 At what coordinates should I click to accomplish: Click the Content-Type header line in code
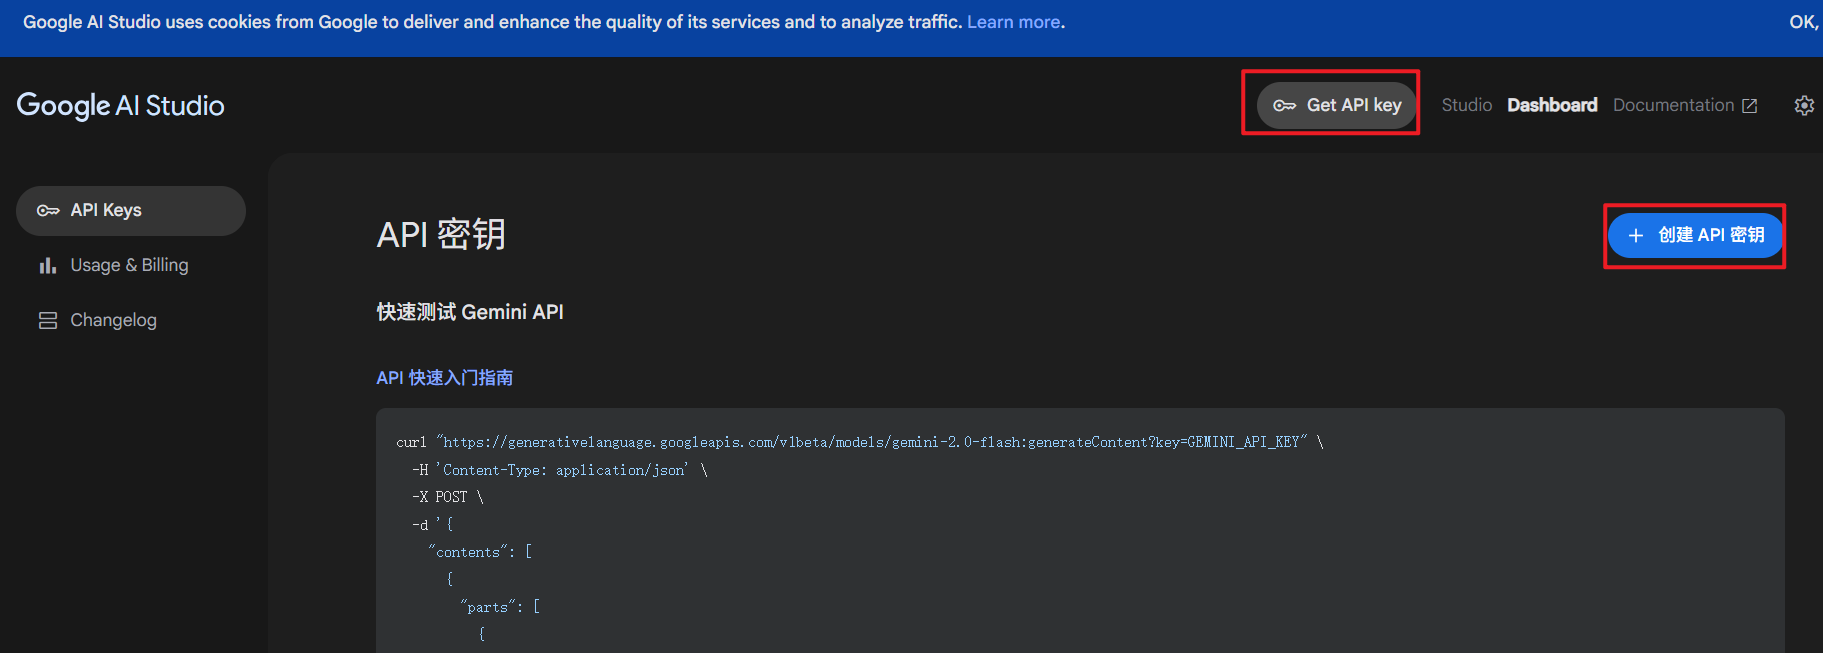click(x=560, y=470)
